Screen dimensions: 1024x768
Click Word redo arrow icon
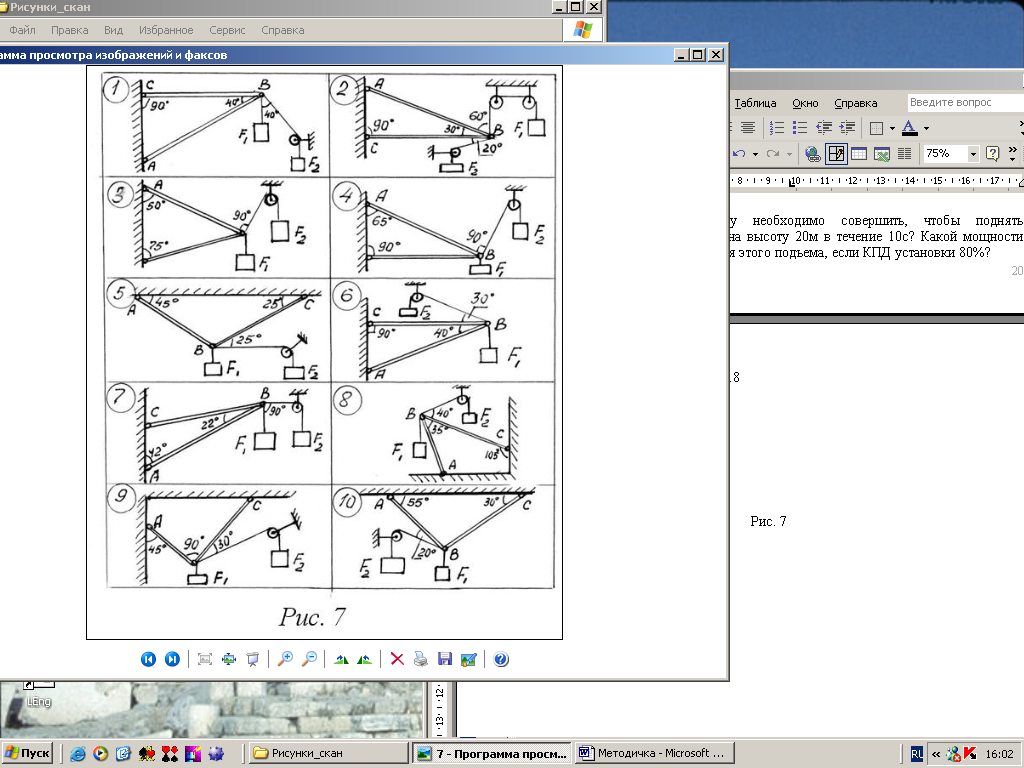pos(773,154)
